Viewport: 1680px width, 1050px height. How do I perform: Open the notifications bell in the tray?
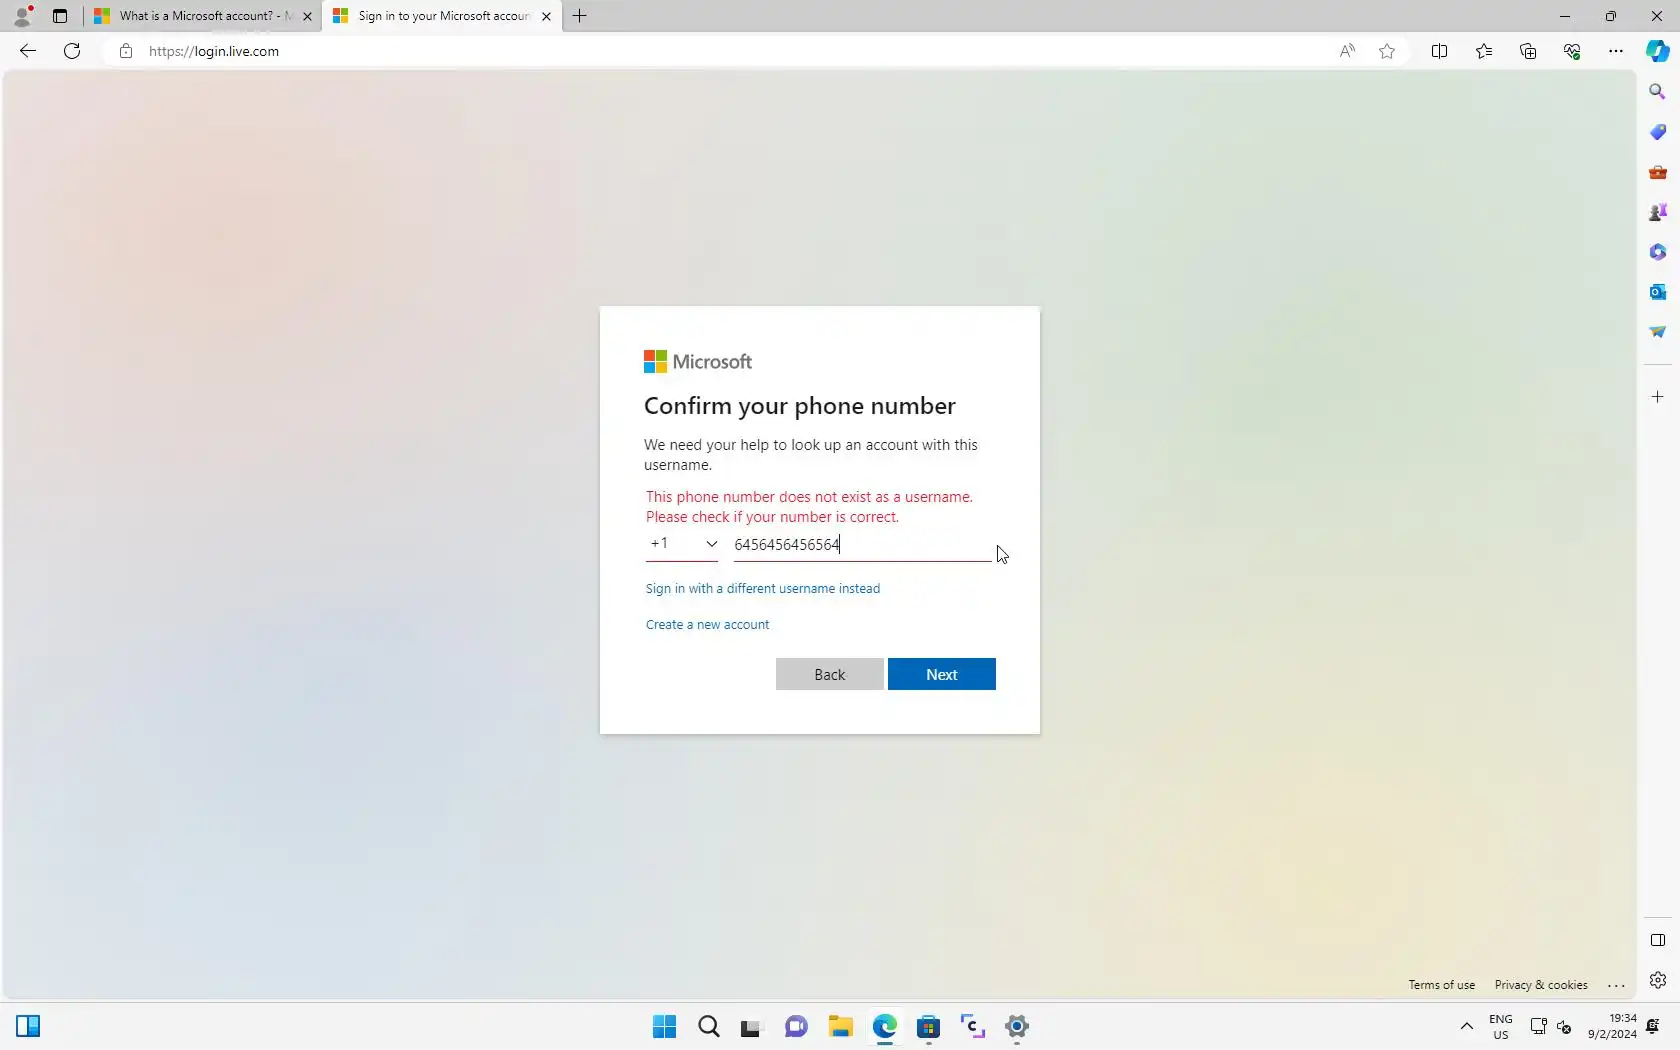tap(1653, 1026)
